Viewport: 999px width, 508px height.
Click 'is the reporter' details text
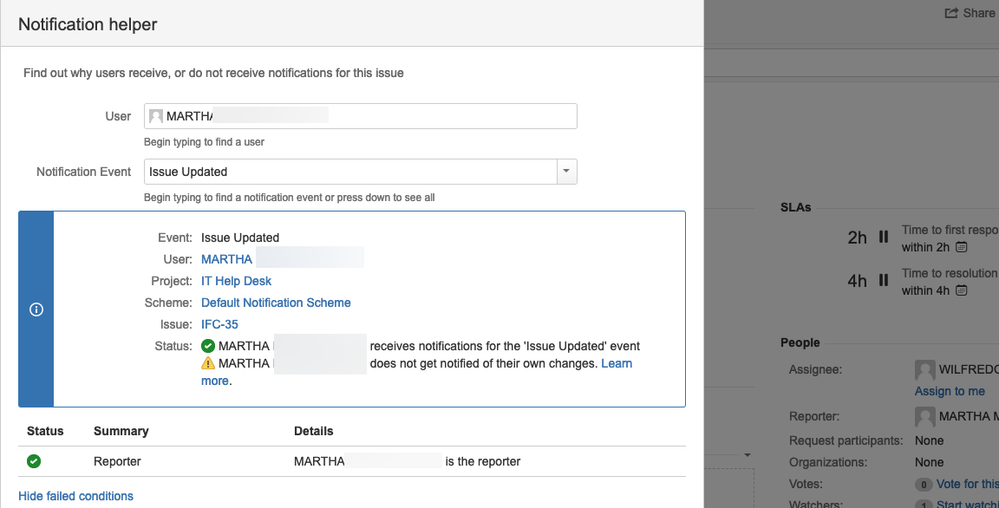click(x=483, y=461)
